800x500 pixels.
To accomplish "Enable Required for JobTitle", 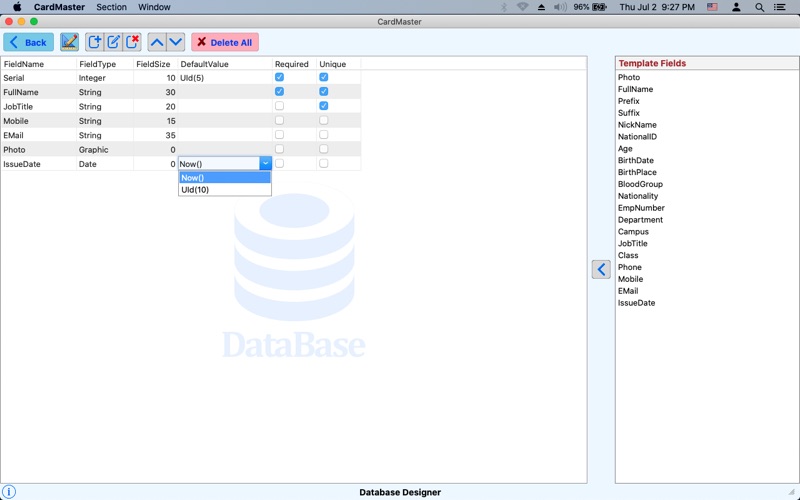I will (x=279, y=106).
